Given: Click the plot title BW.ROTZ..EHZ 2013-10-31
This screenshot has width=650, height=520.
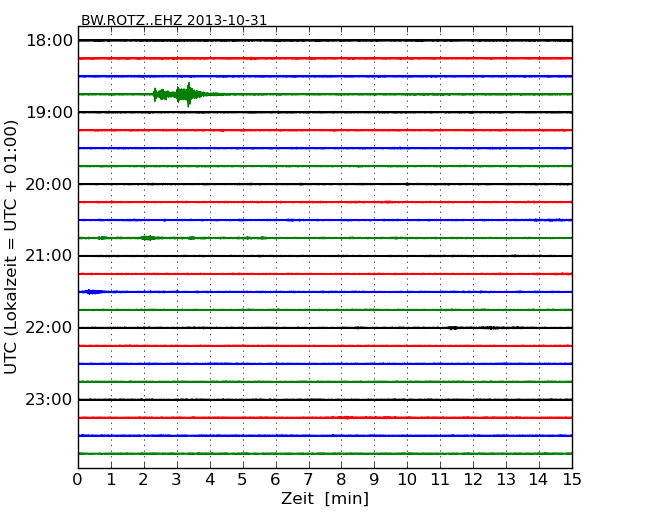Looking at the screenshot, I should 174,20.
